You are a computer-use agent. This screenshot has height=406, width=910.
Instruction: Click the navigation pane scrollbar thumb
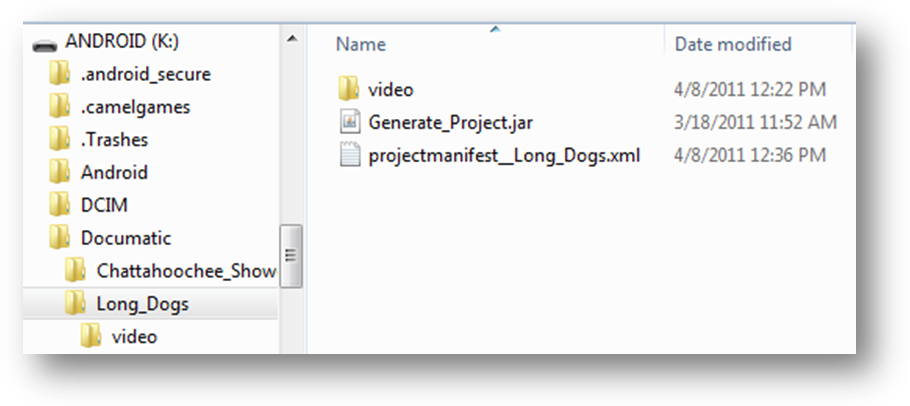292,257
